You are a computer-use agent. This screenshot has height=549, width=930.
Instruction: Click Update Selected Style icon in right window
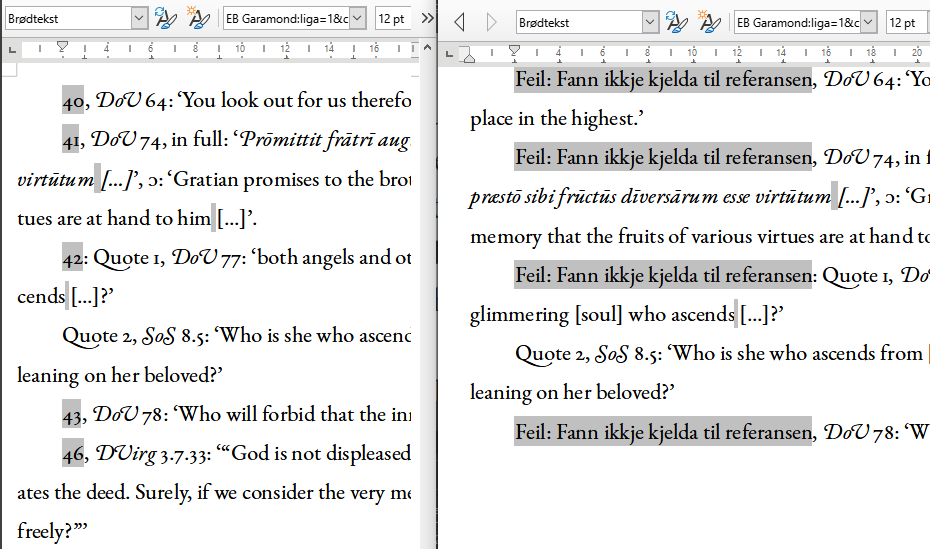(676, 22)
